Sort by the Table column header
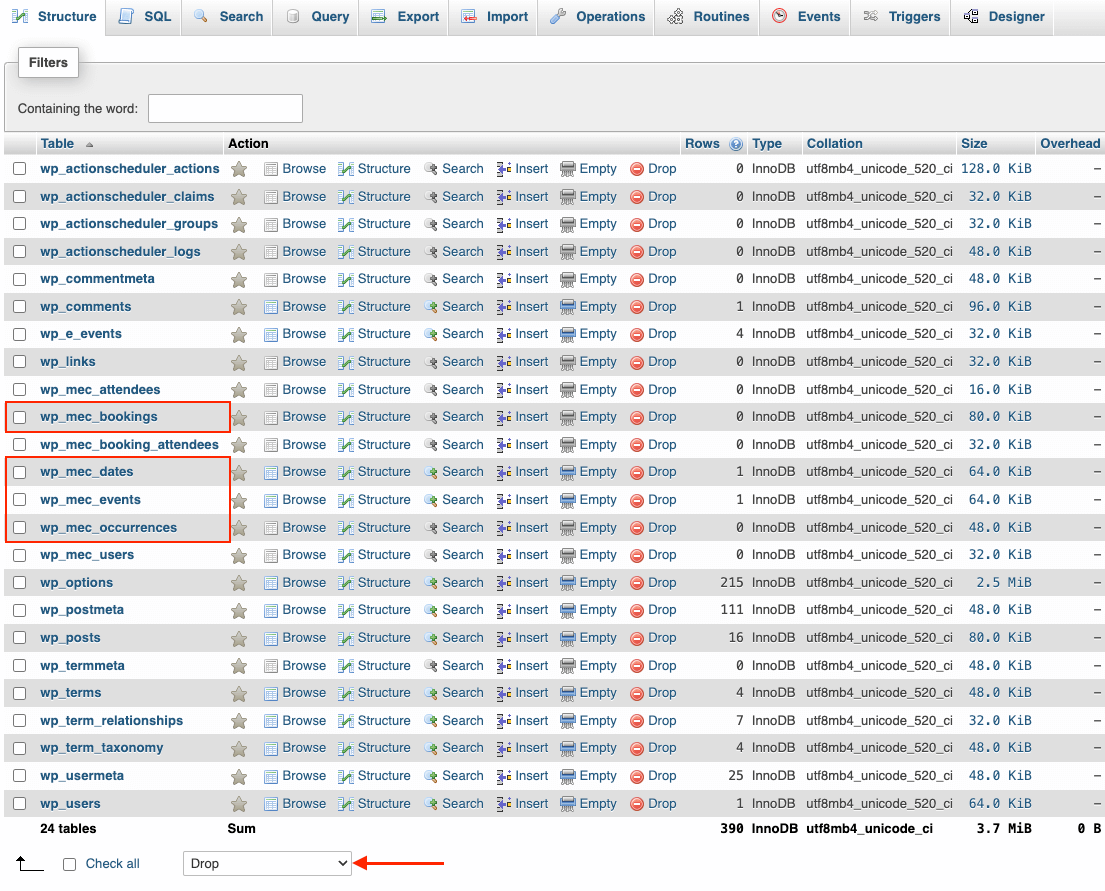1105x891 pixels. tap(58, 144)
